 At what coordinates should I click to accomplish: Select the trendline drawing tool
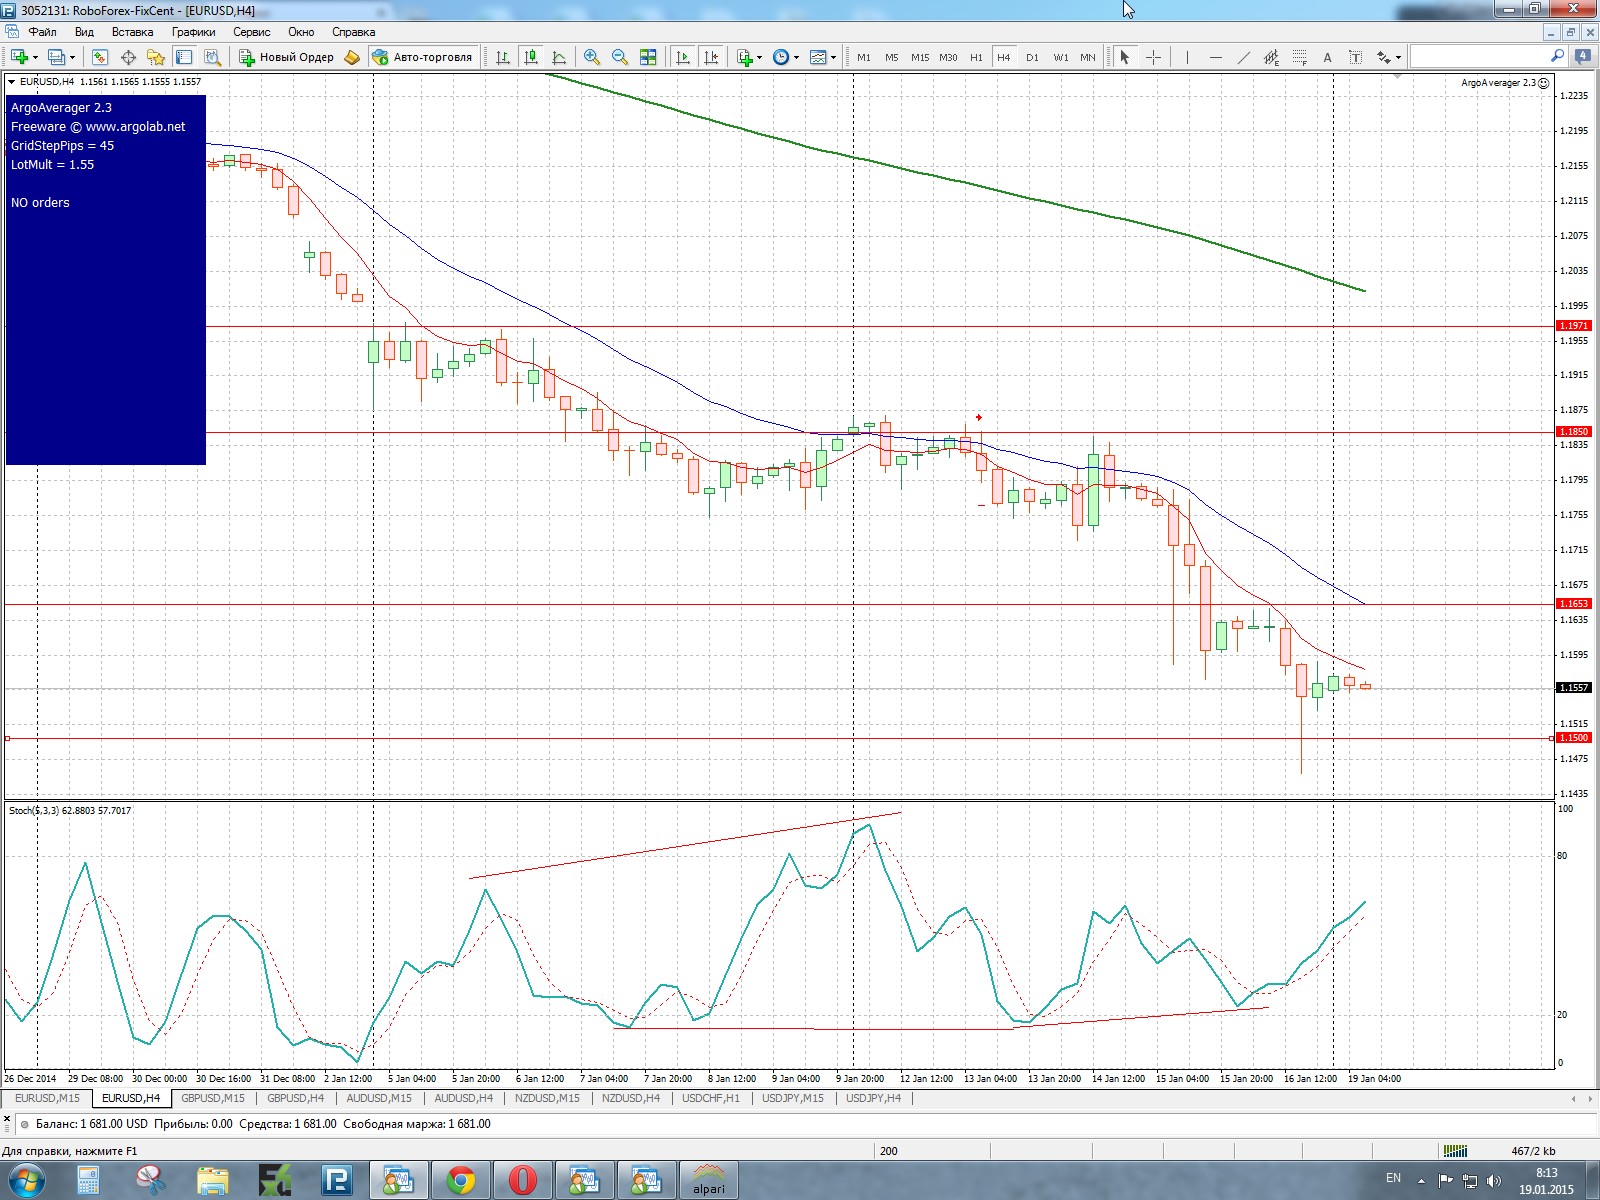click(1244, 57)
